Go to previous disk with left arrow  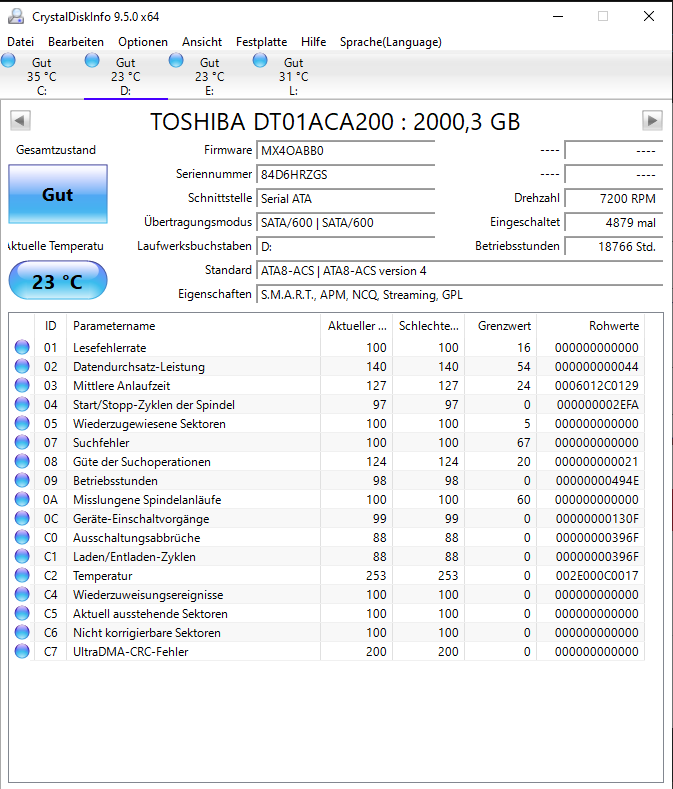[20, 121]
